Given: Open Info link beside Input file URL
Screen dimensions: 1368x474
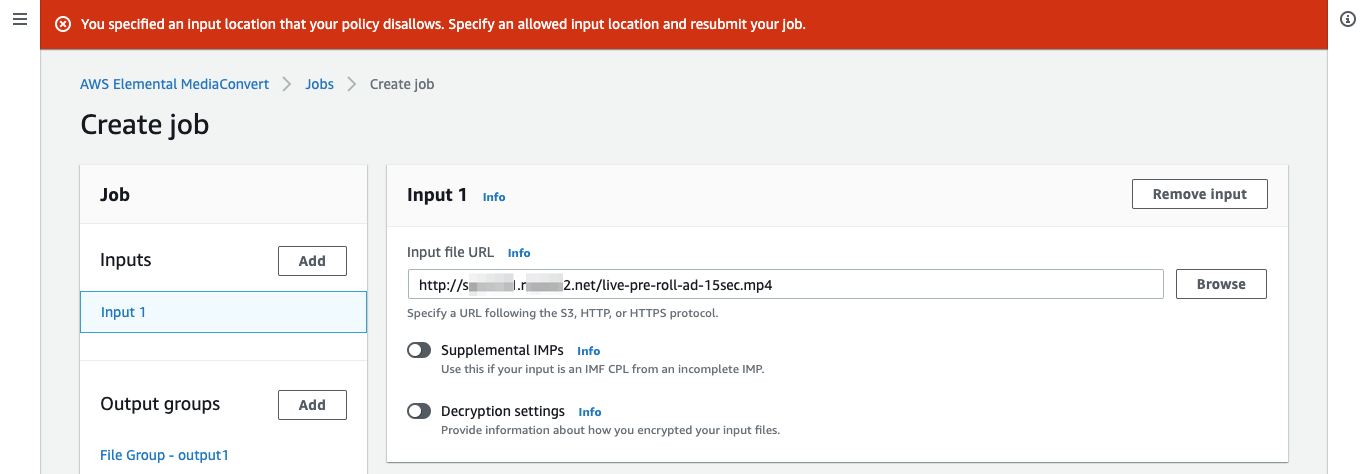Looking at the screenshot, I should click(519, 253).
